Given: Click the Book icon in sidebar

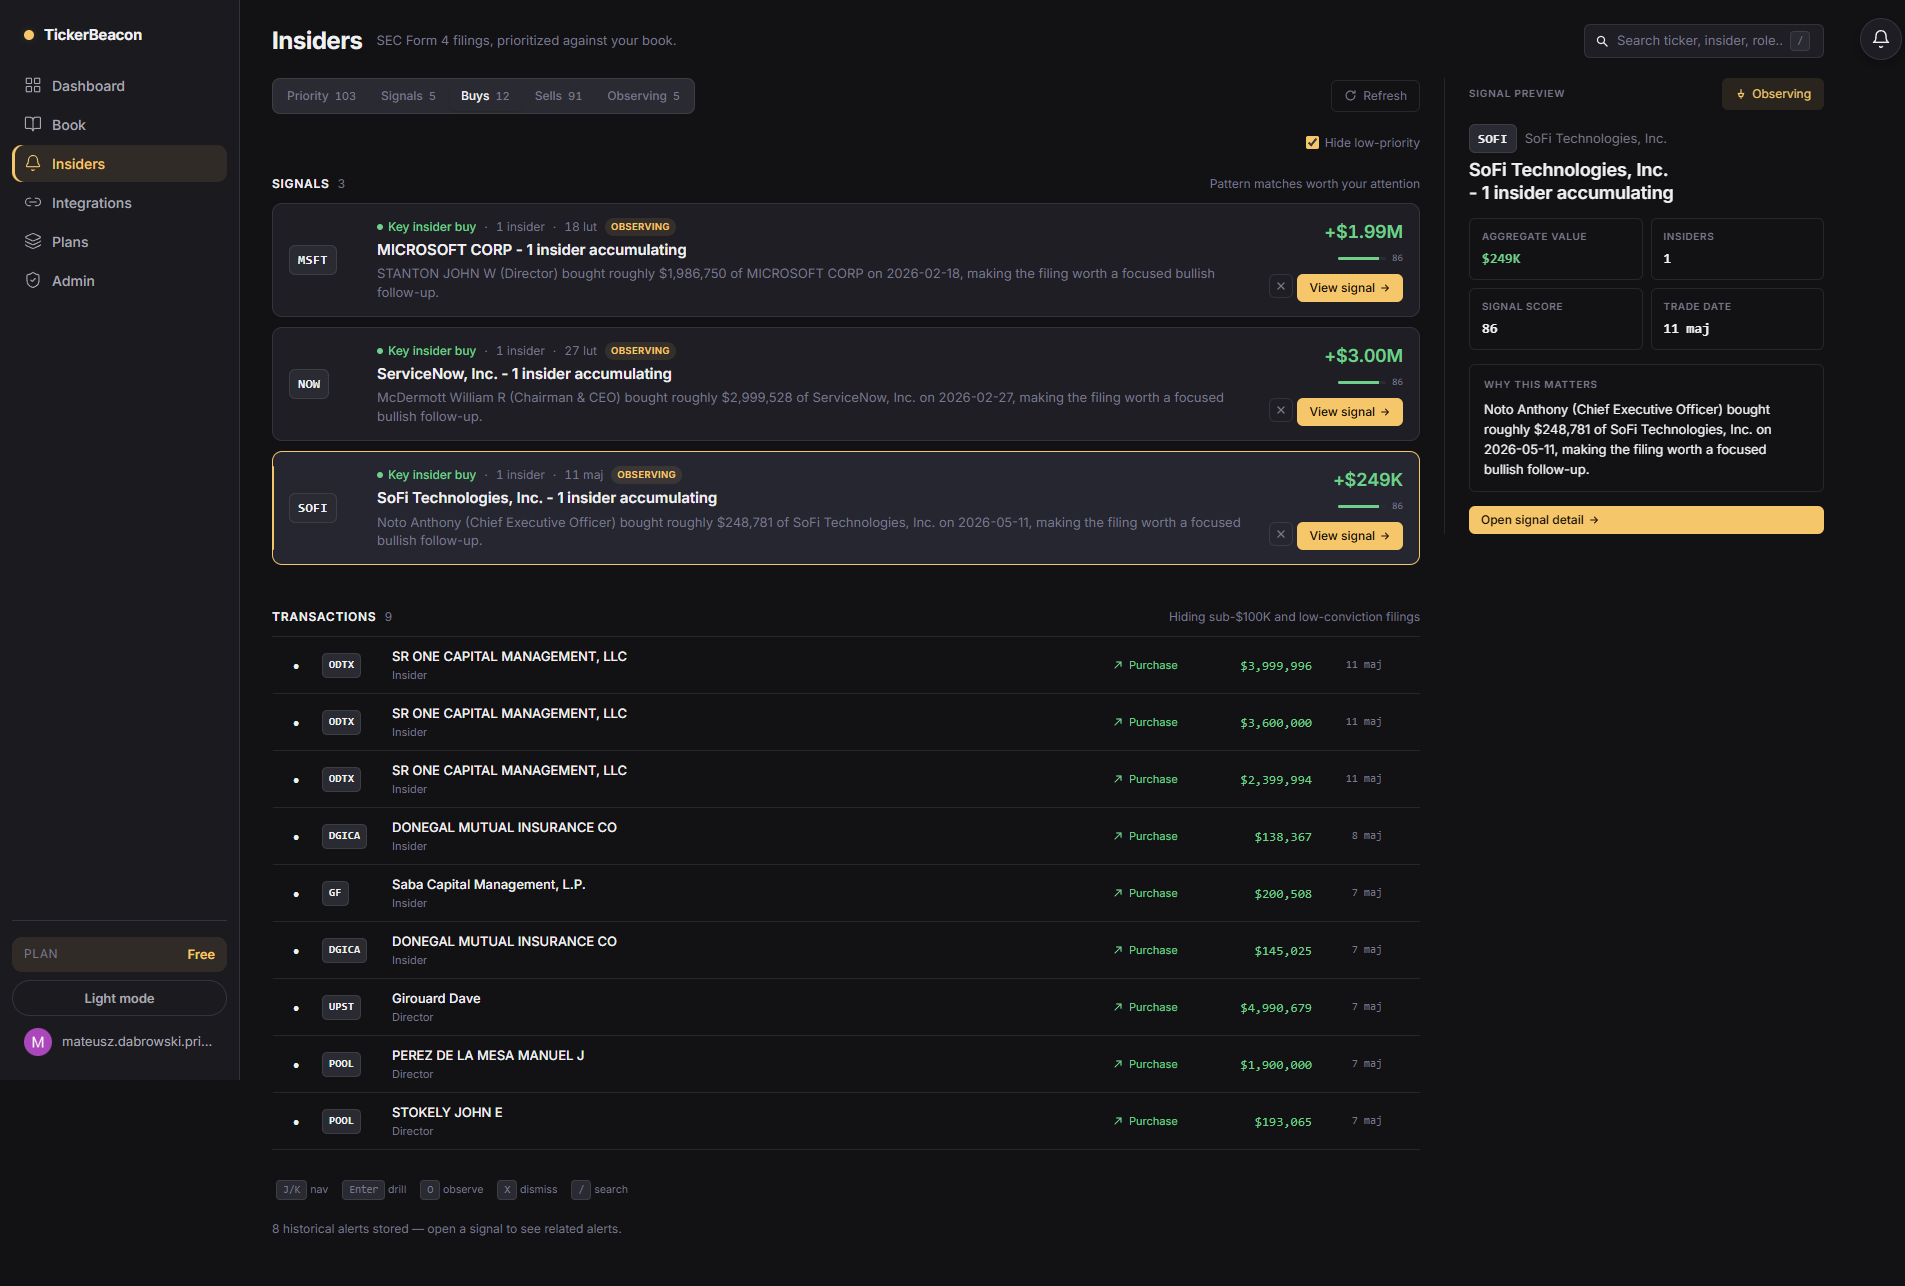Looking at the screenshot, I should (33, 124).
